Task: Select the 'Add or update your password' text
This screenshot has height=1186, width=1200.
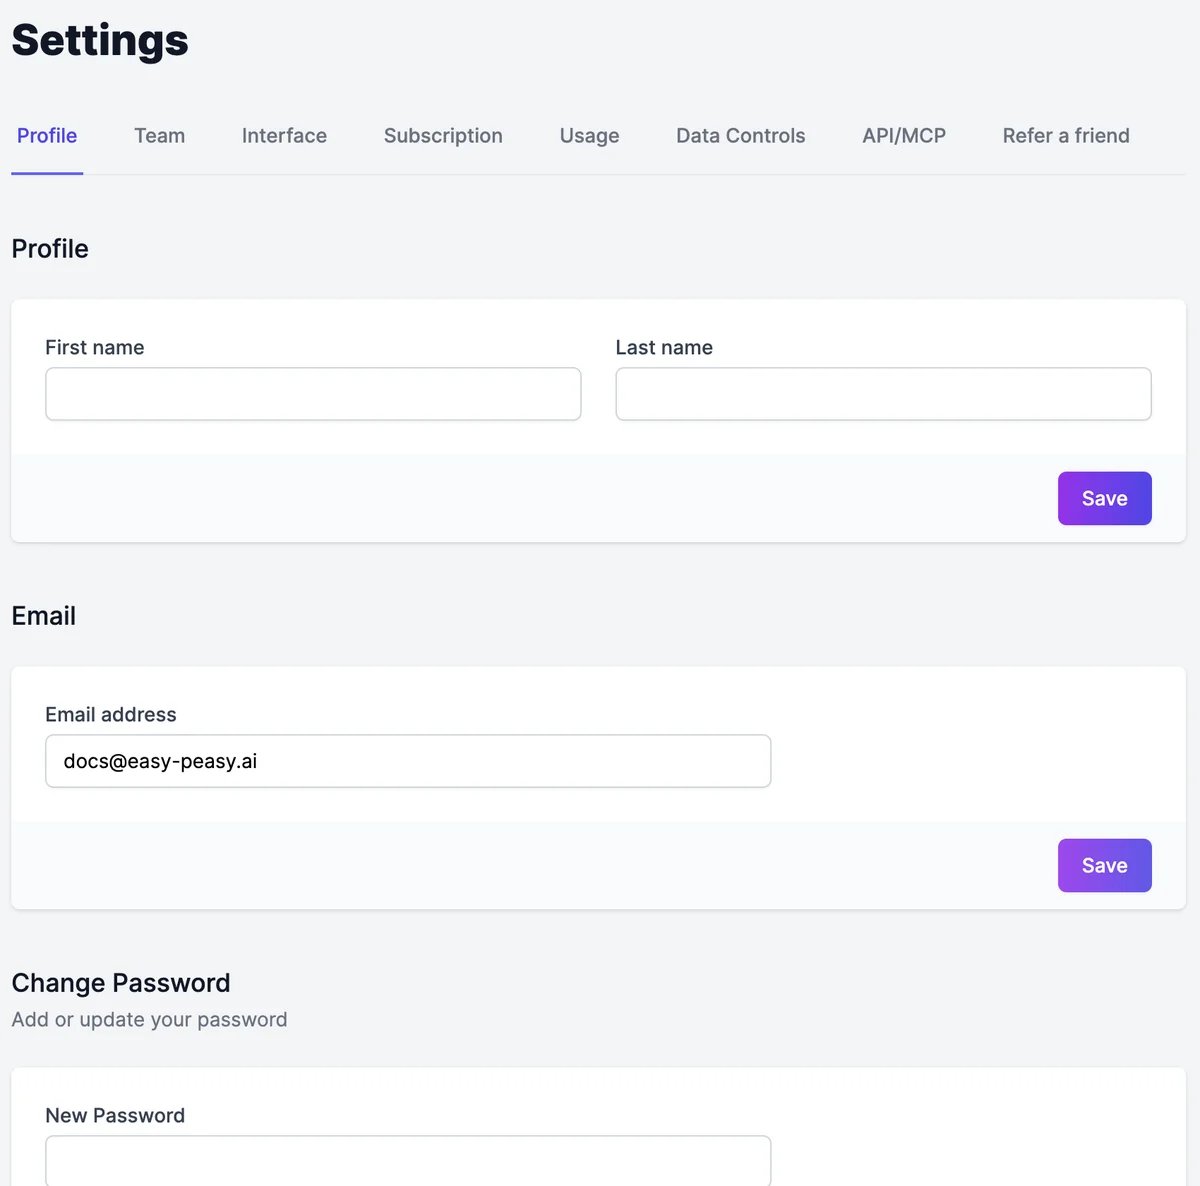Action: [x=149, y=1020]
